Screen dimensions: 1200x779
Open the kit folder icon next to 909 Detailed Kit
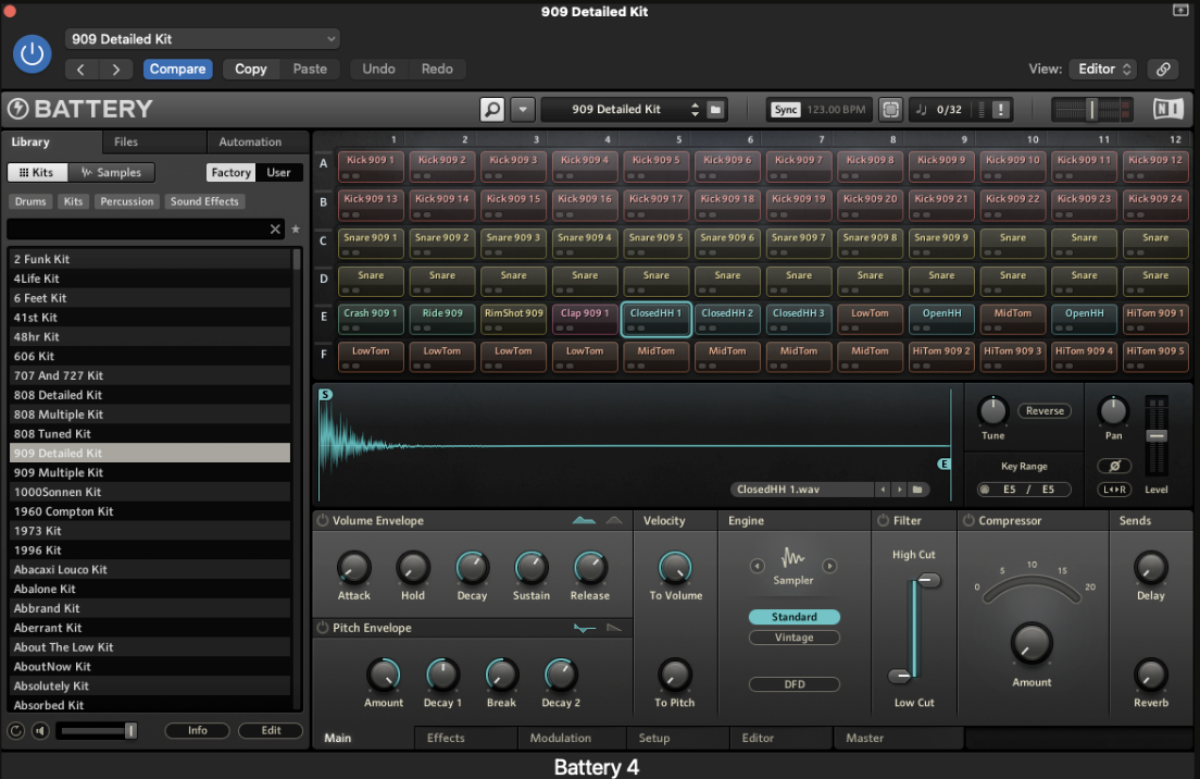(716, 109)
